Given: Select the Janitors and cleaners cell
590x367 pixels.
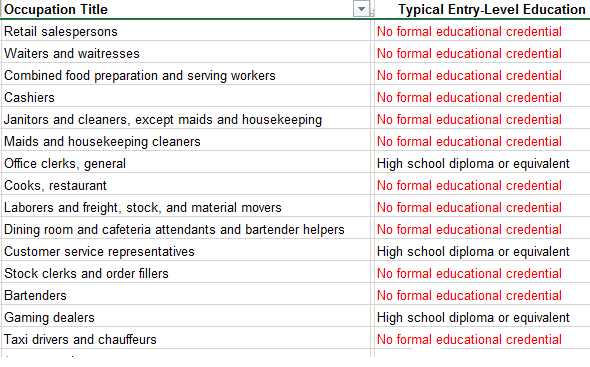Looking at the screenshot, I should (x=186, y=119).
